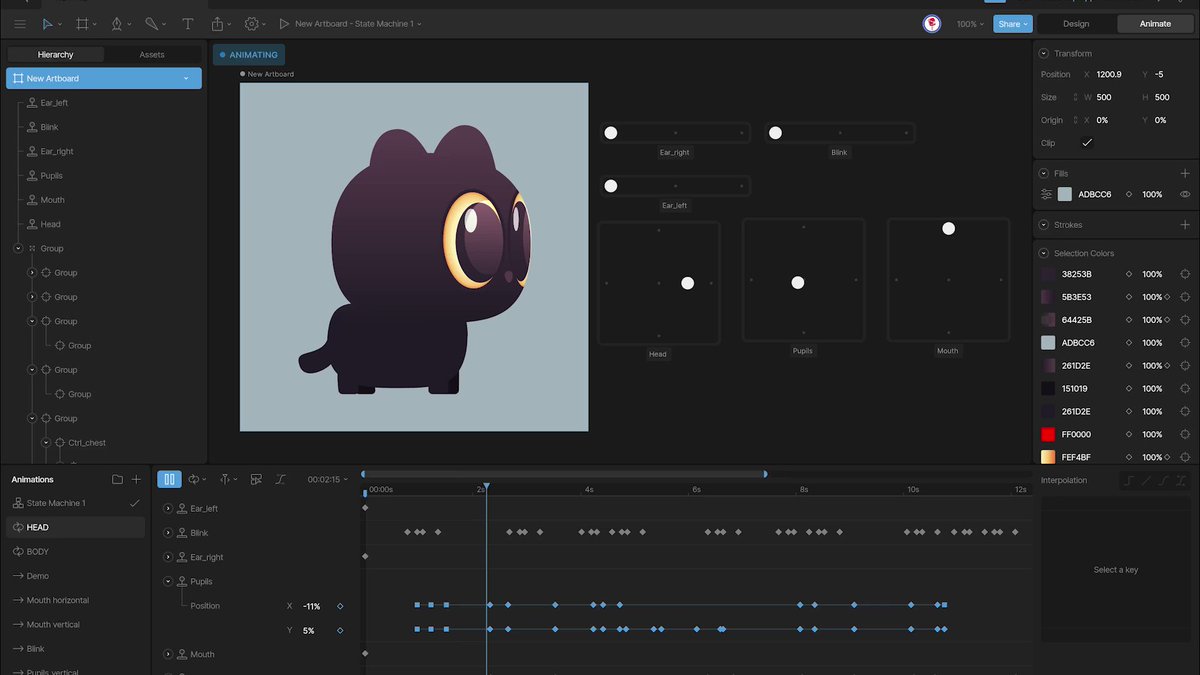Set keyframe on Pupils Position X
This screenshot has height=675, width=1200.
coord(340,606)
